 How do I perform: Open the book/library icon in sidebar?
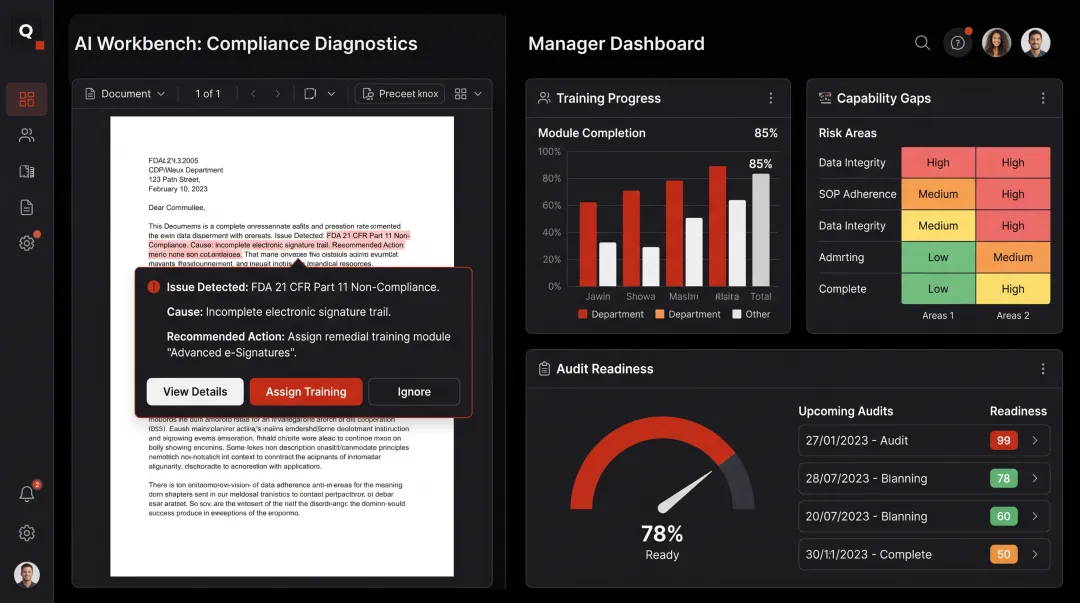[x=27, y=172]
